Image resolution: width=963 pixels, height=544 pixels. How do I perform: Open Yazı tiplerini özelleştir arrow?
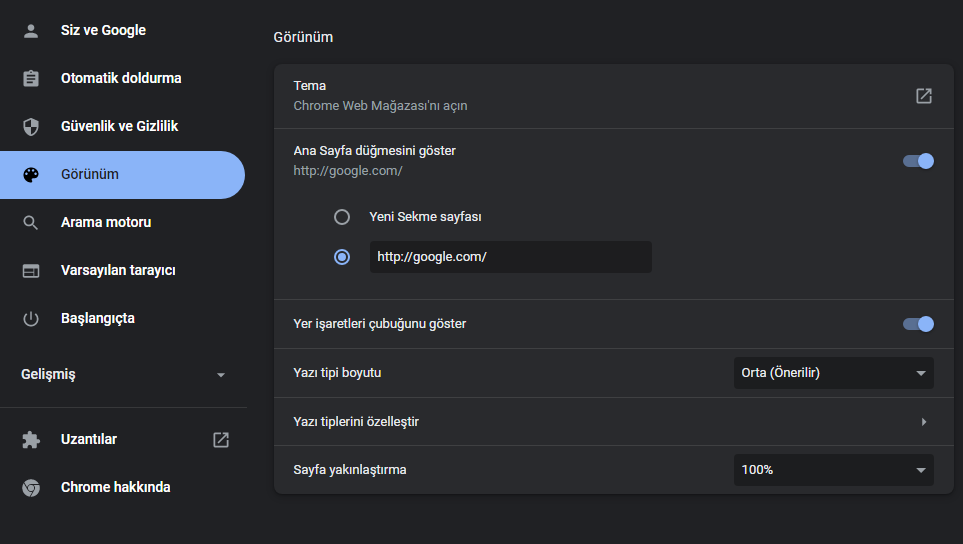(924, 422)
